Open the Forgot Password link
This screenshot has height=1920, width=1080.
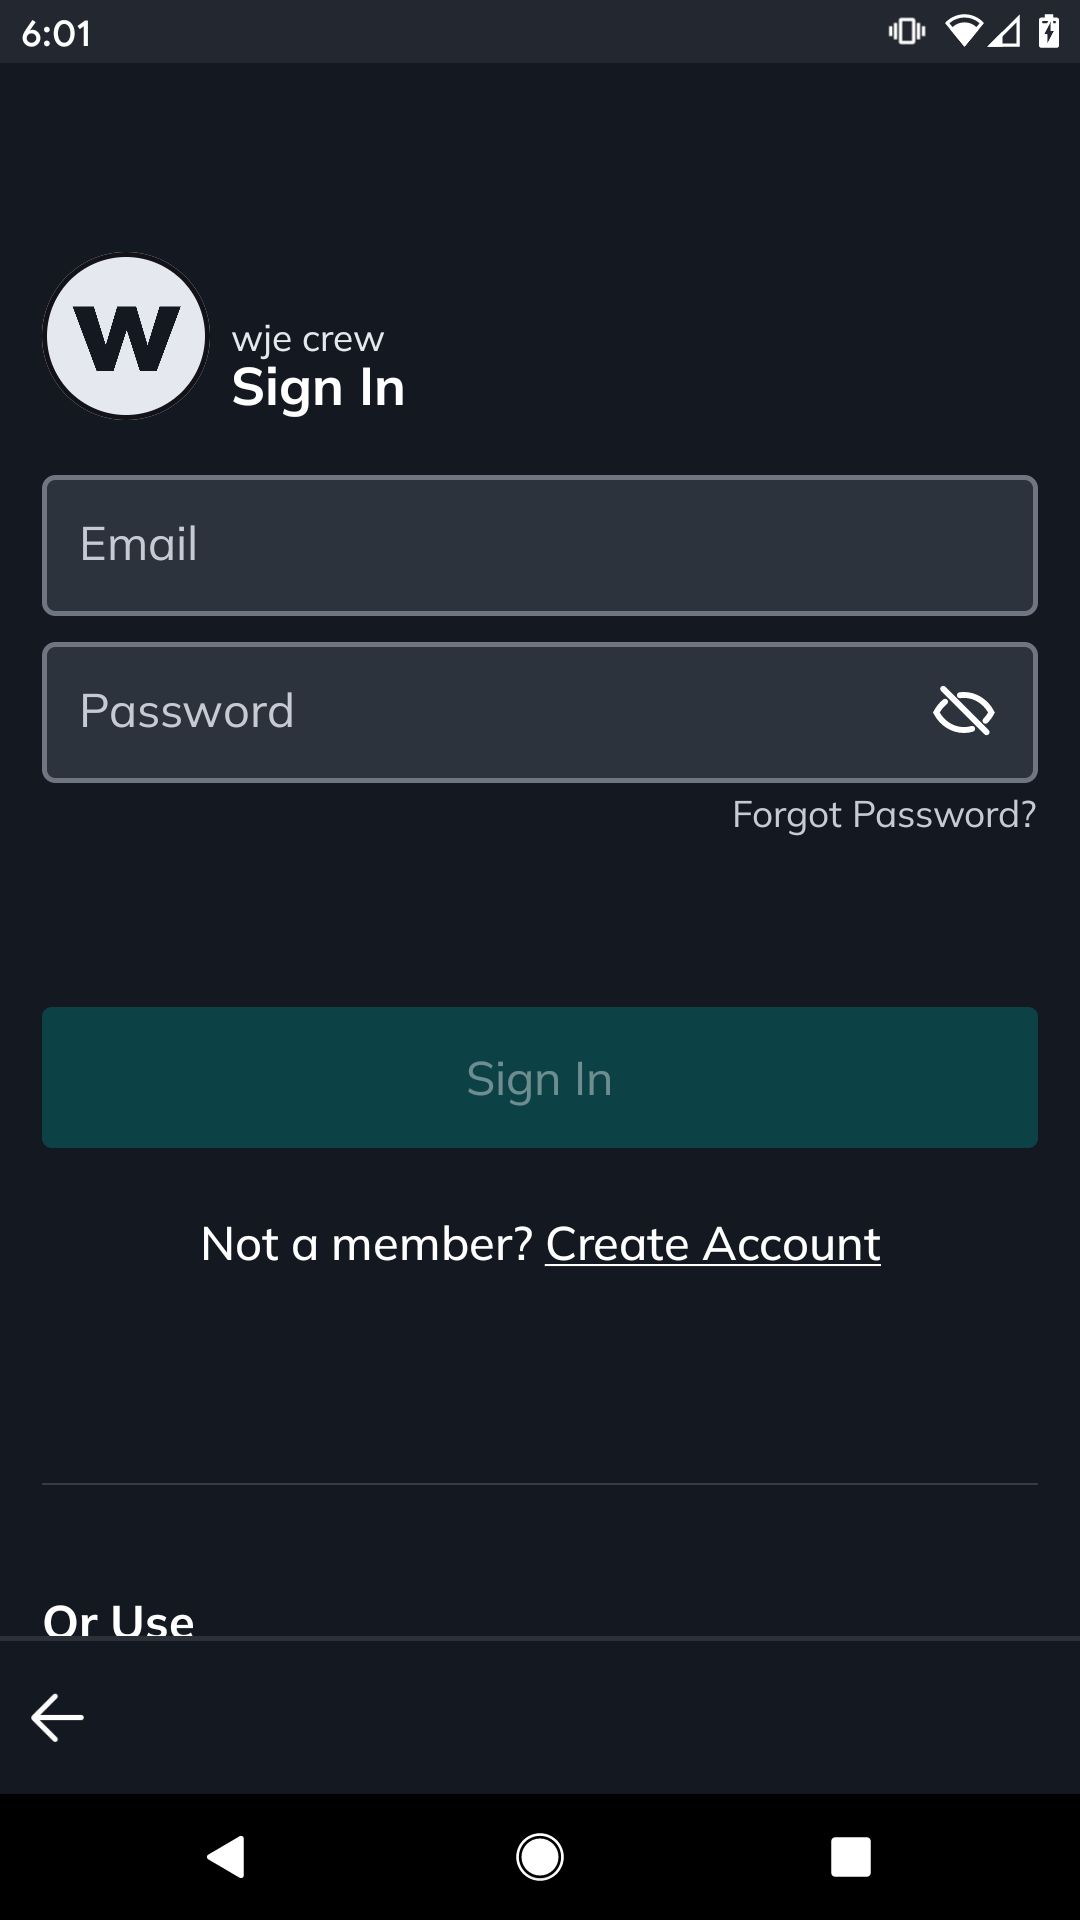tap(884, 815)
